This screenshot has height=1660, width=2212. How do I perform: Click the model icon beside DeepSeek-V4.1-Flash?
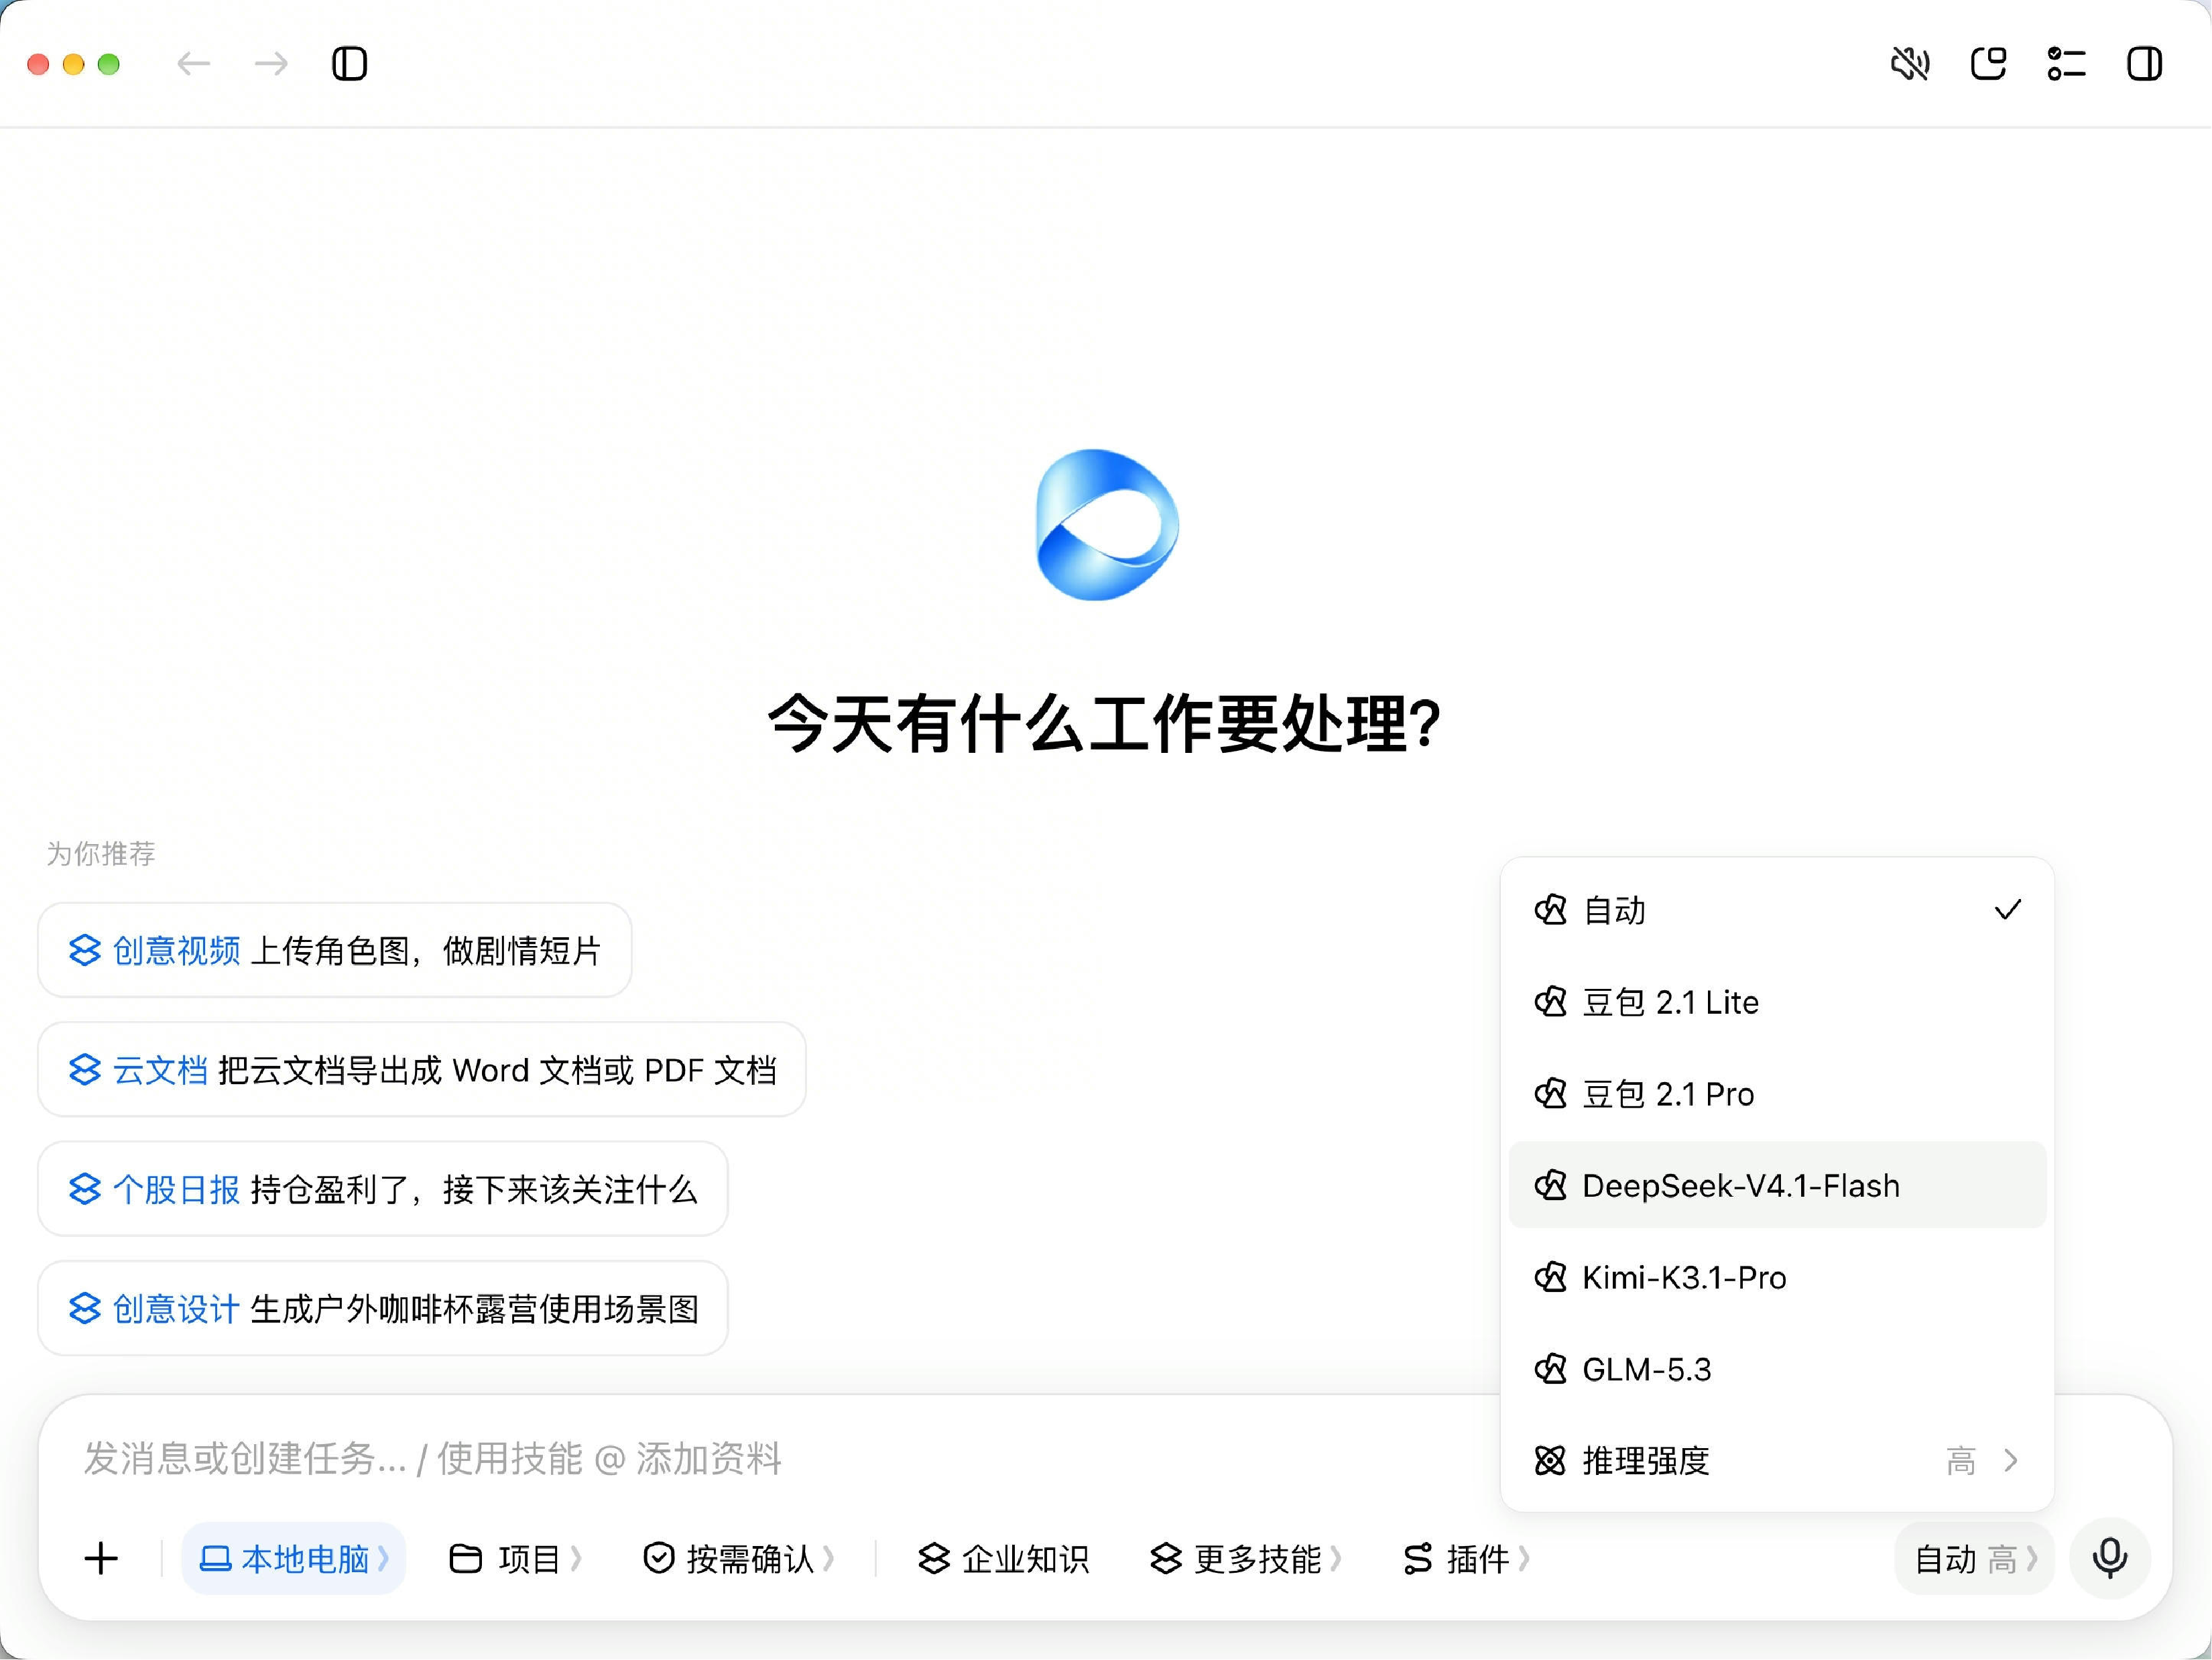pyautogui.click(x=1550, y=1185)
